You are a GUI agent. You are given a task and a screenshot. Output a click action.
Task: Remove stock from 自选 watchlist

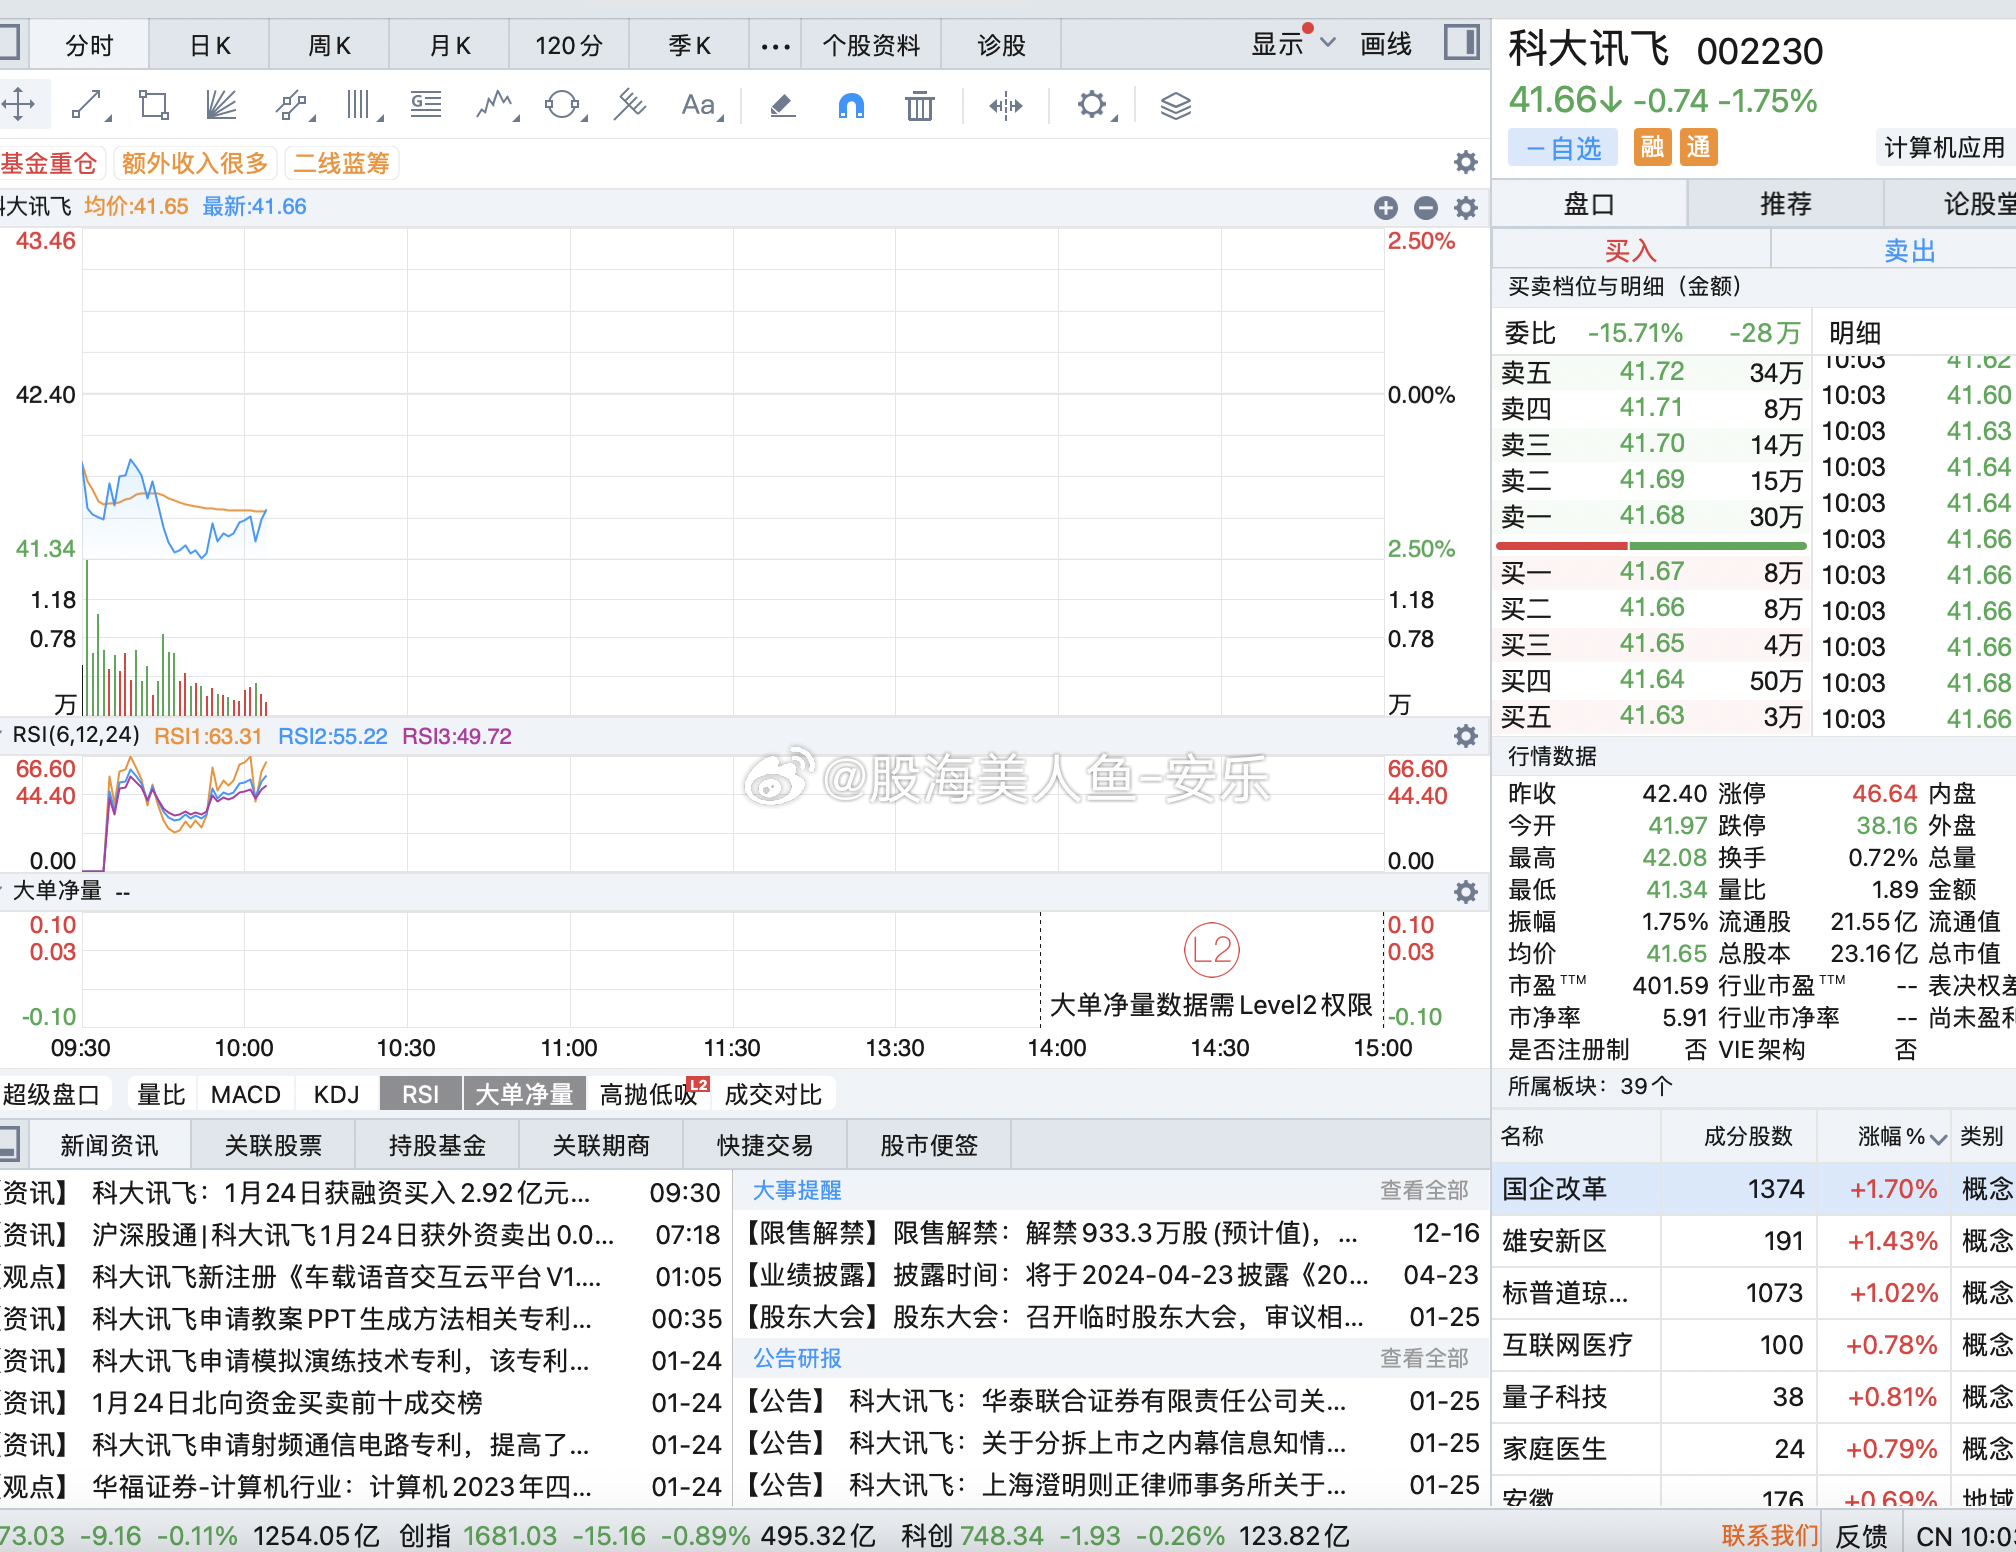tap(1563, 148)
